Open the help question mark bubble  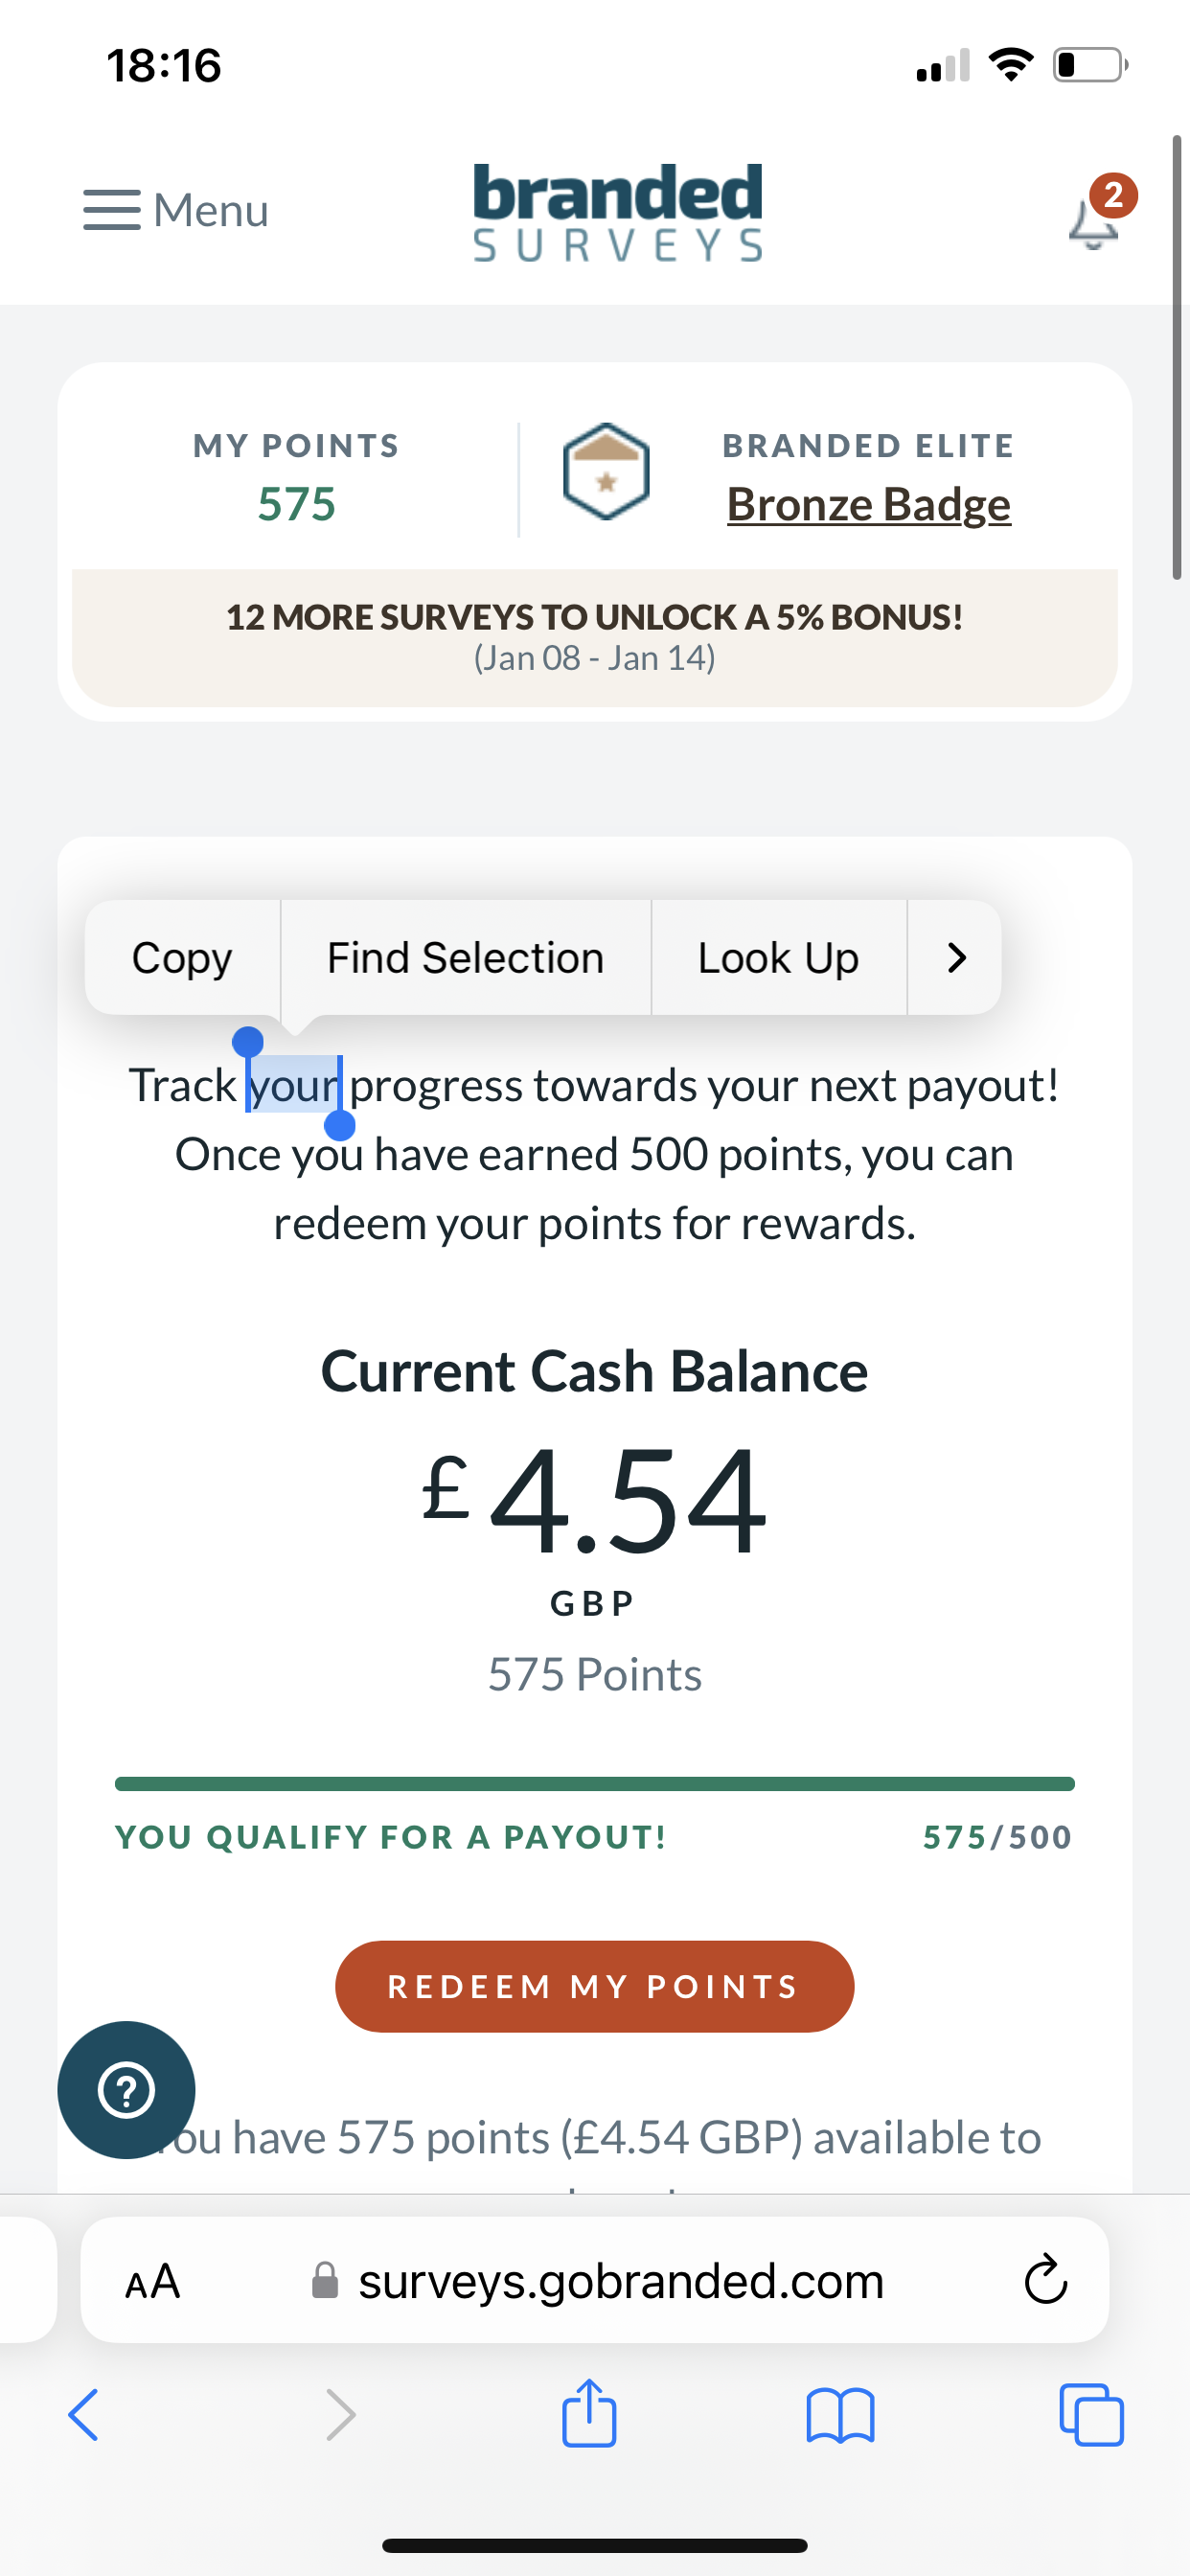click(126, 2089)
